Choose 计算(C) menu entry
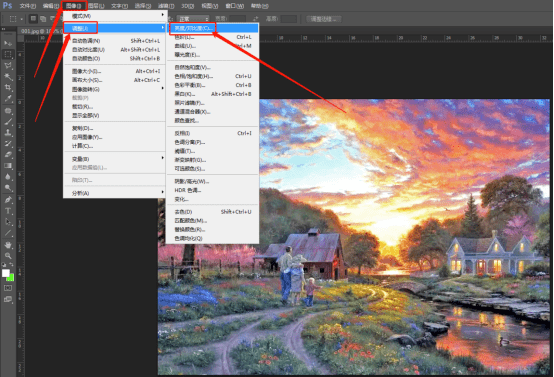 (114, 146)
